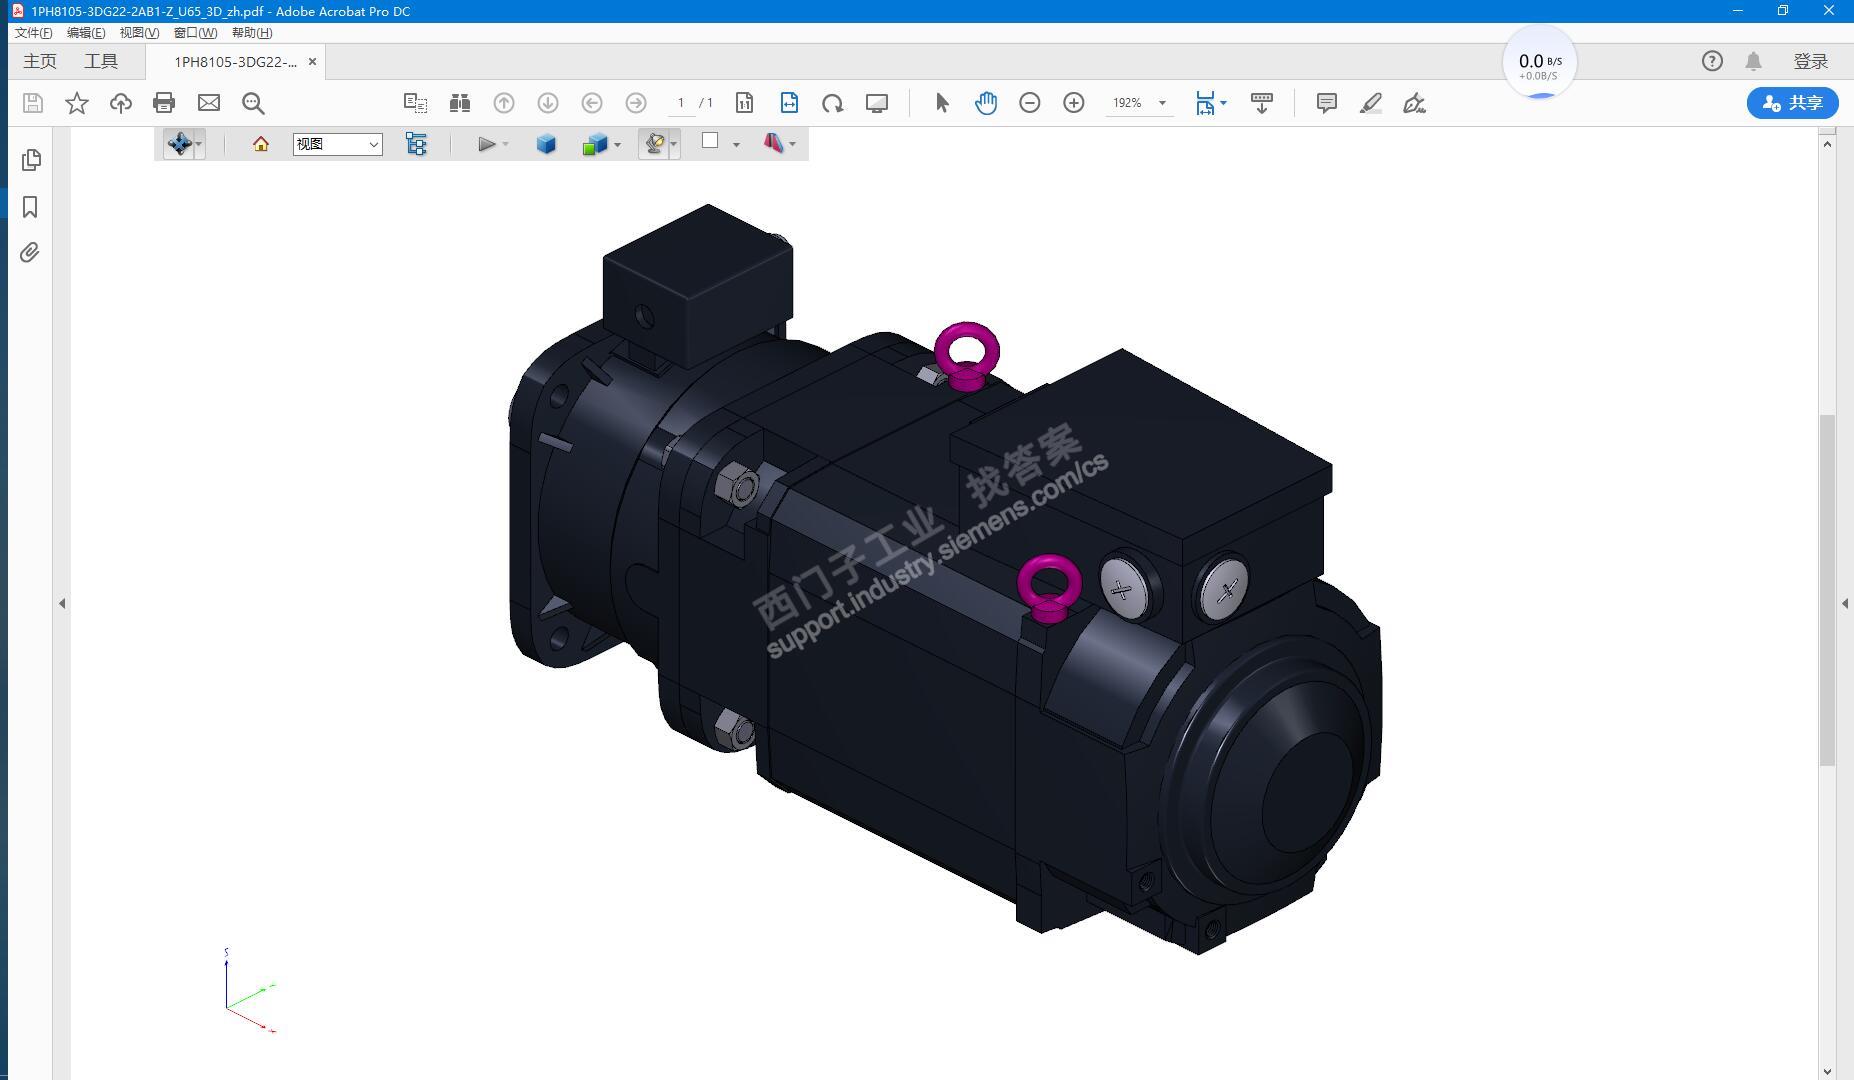Open the 视图 menu in menu bar
This screenshot has height=1080, width=1854.
click(139, 33)
